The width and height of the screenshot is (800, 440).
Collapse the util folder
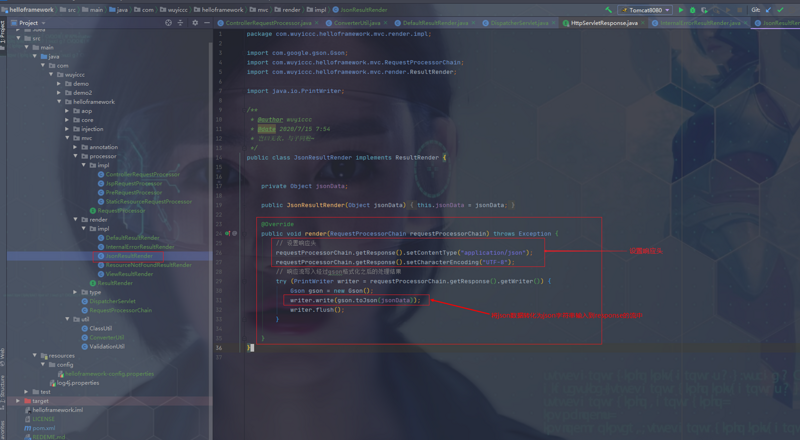(67, 319)
